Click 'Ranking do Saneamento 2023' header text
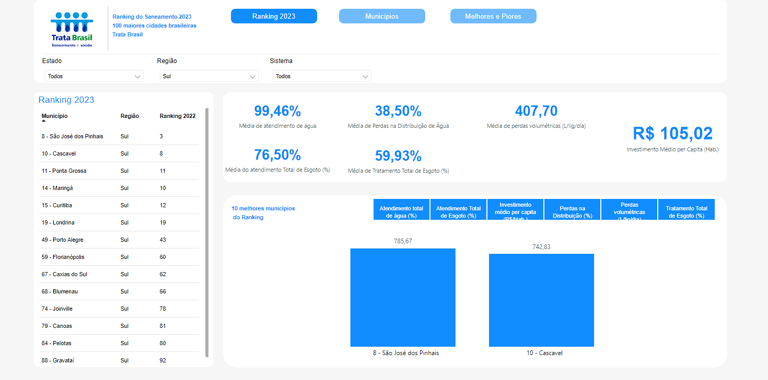 [x=152, y=17]
